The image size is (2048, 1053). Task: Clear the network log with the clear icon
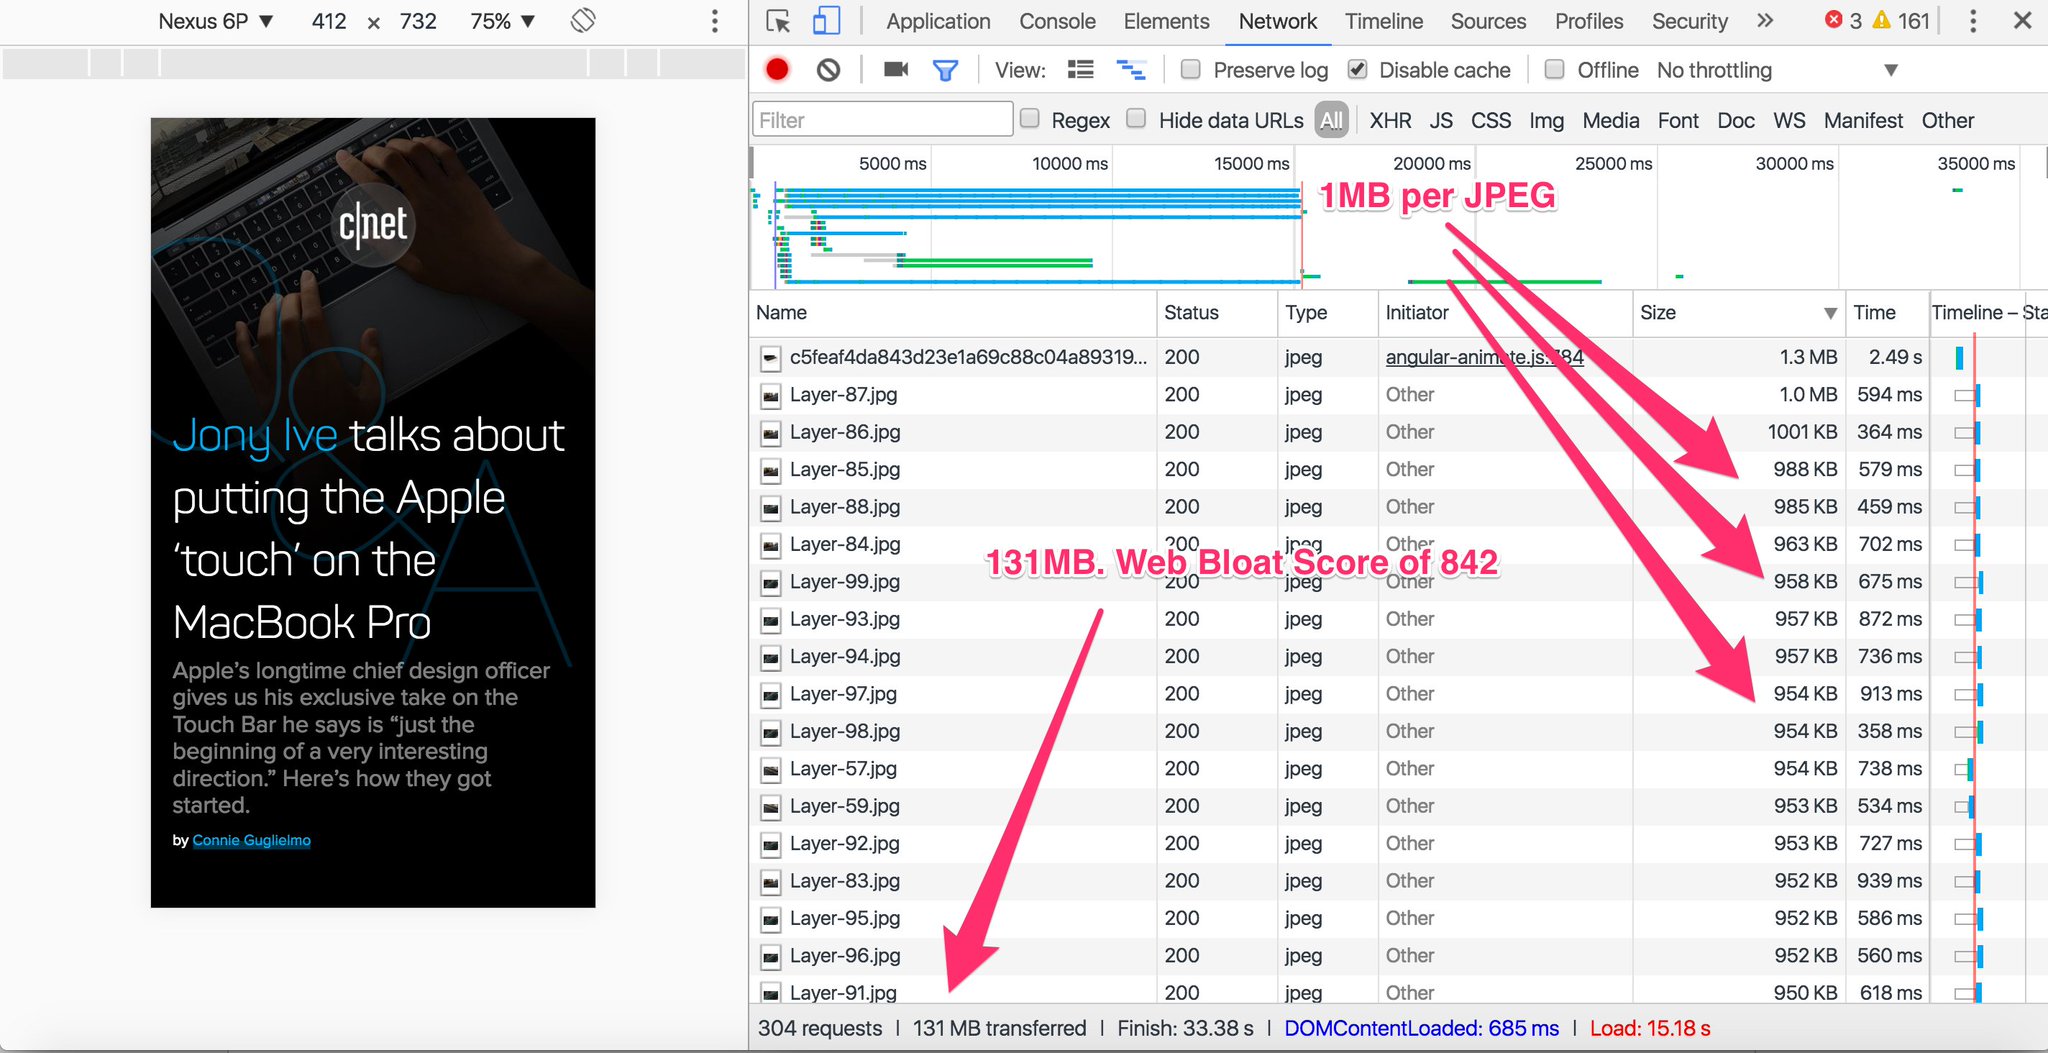(x=828, y=70)
